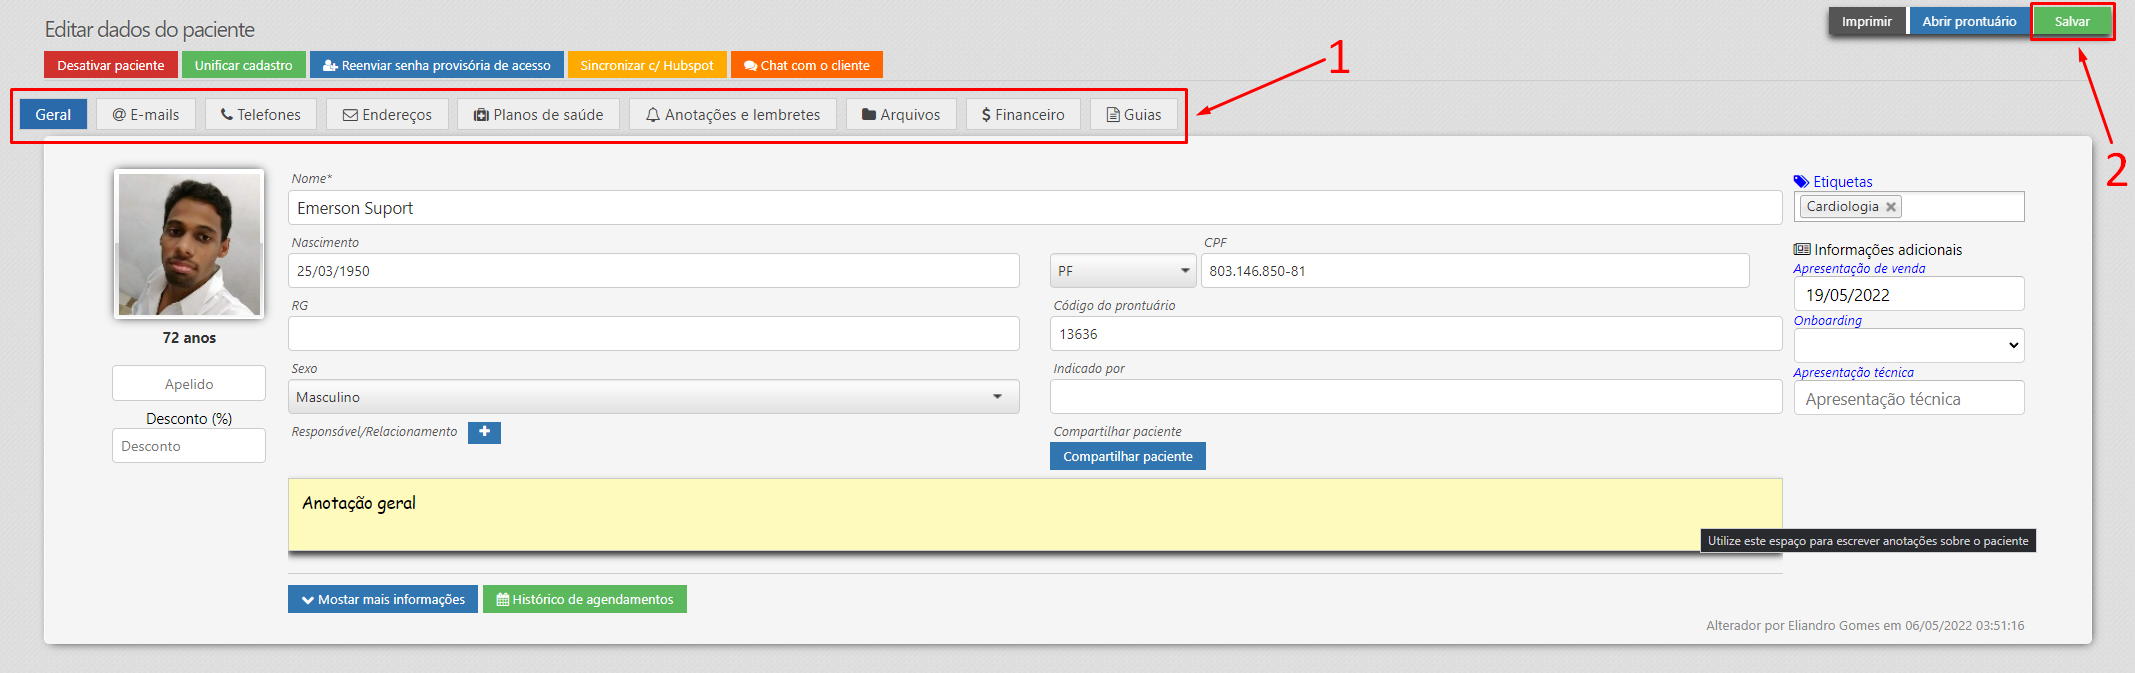The width and height of the screenshot is (2135, 673).
Task: Open the Arquivos tab
Action: pos(901,115)
